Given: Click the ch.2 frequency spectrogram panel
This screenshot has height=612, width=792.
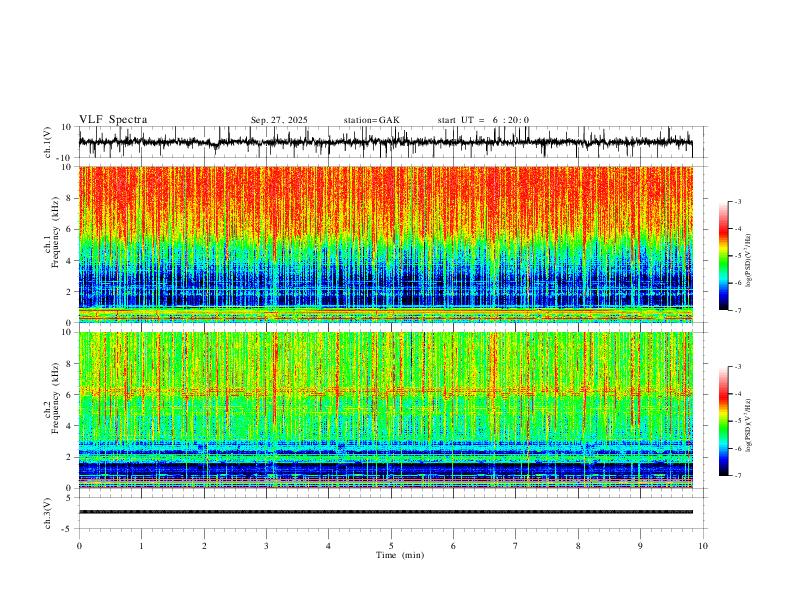Looking at the screenshot, I should point(385,410).
